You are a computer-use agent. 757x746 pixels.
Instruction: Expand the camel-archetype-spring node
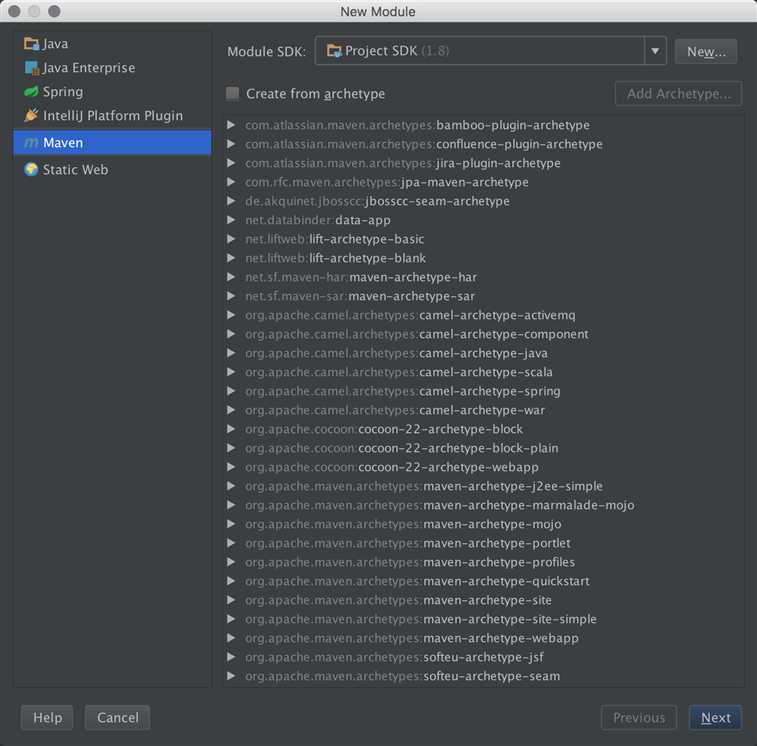[231, 391]
